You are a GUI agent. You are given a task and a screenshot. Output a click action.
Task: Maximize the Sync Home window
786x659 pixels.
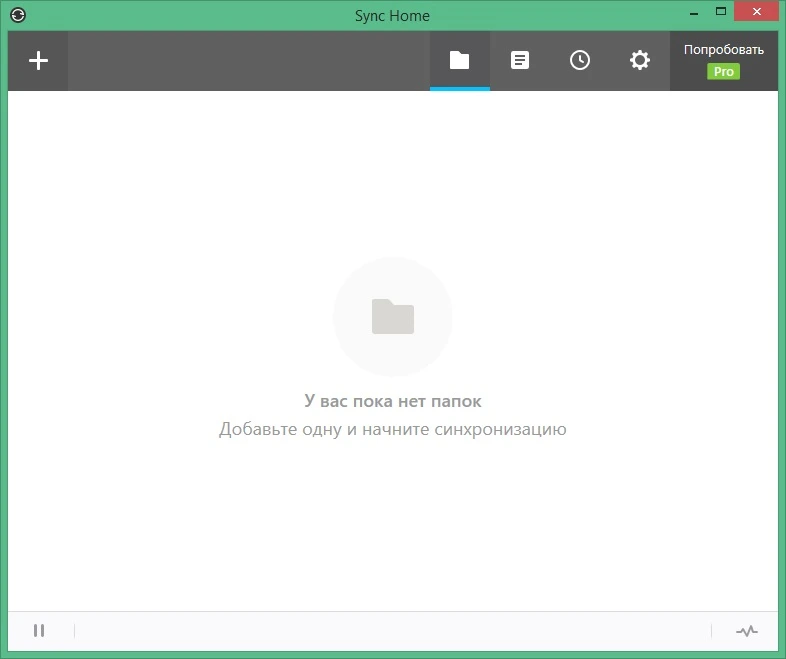click(x=721, y=12)
